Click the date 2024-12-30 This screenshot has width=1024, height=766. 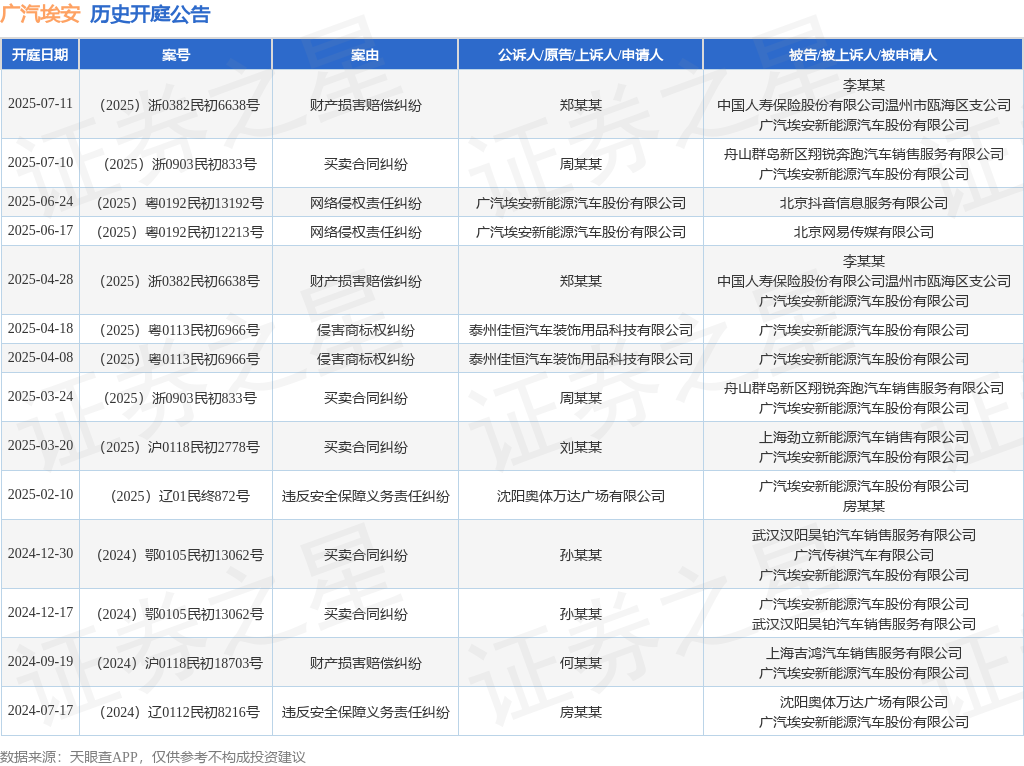(x=40, y=554)
